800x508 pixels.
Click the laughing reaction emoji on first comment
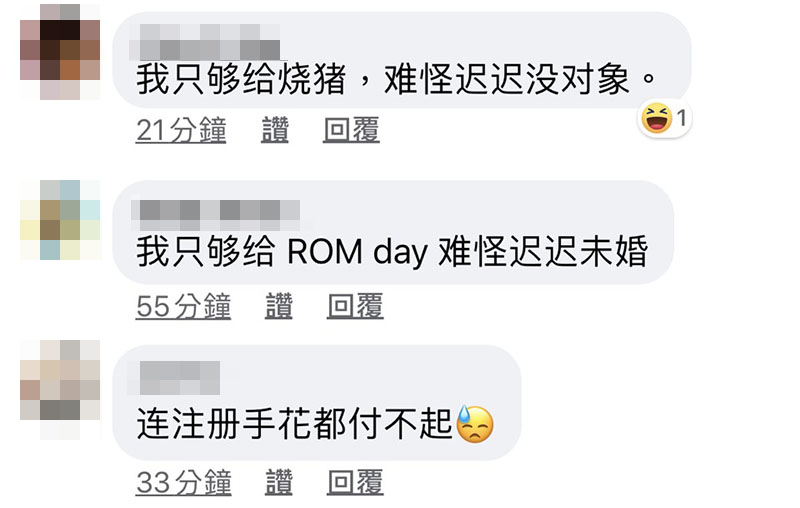coord(656,118)
